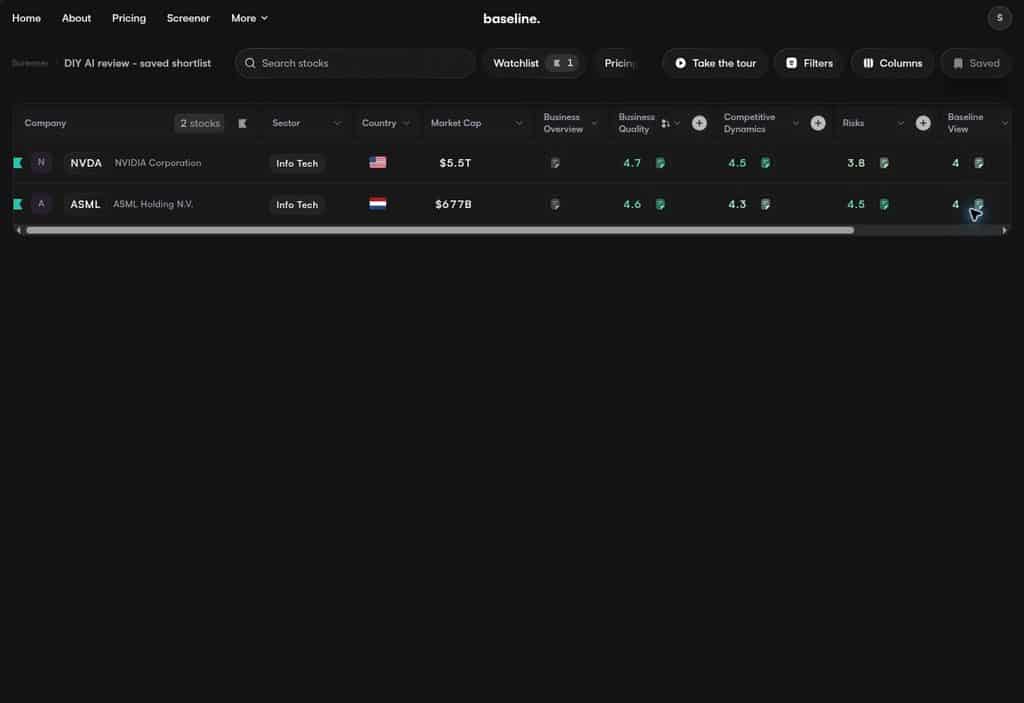Start the Take the tour walkthrough
The width and height of the screenshot is (1024, 703).
[715, 63]
